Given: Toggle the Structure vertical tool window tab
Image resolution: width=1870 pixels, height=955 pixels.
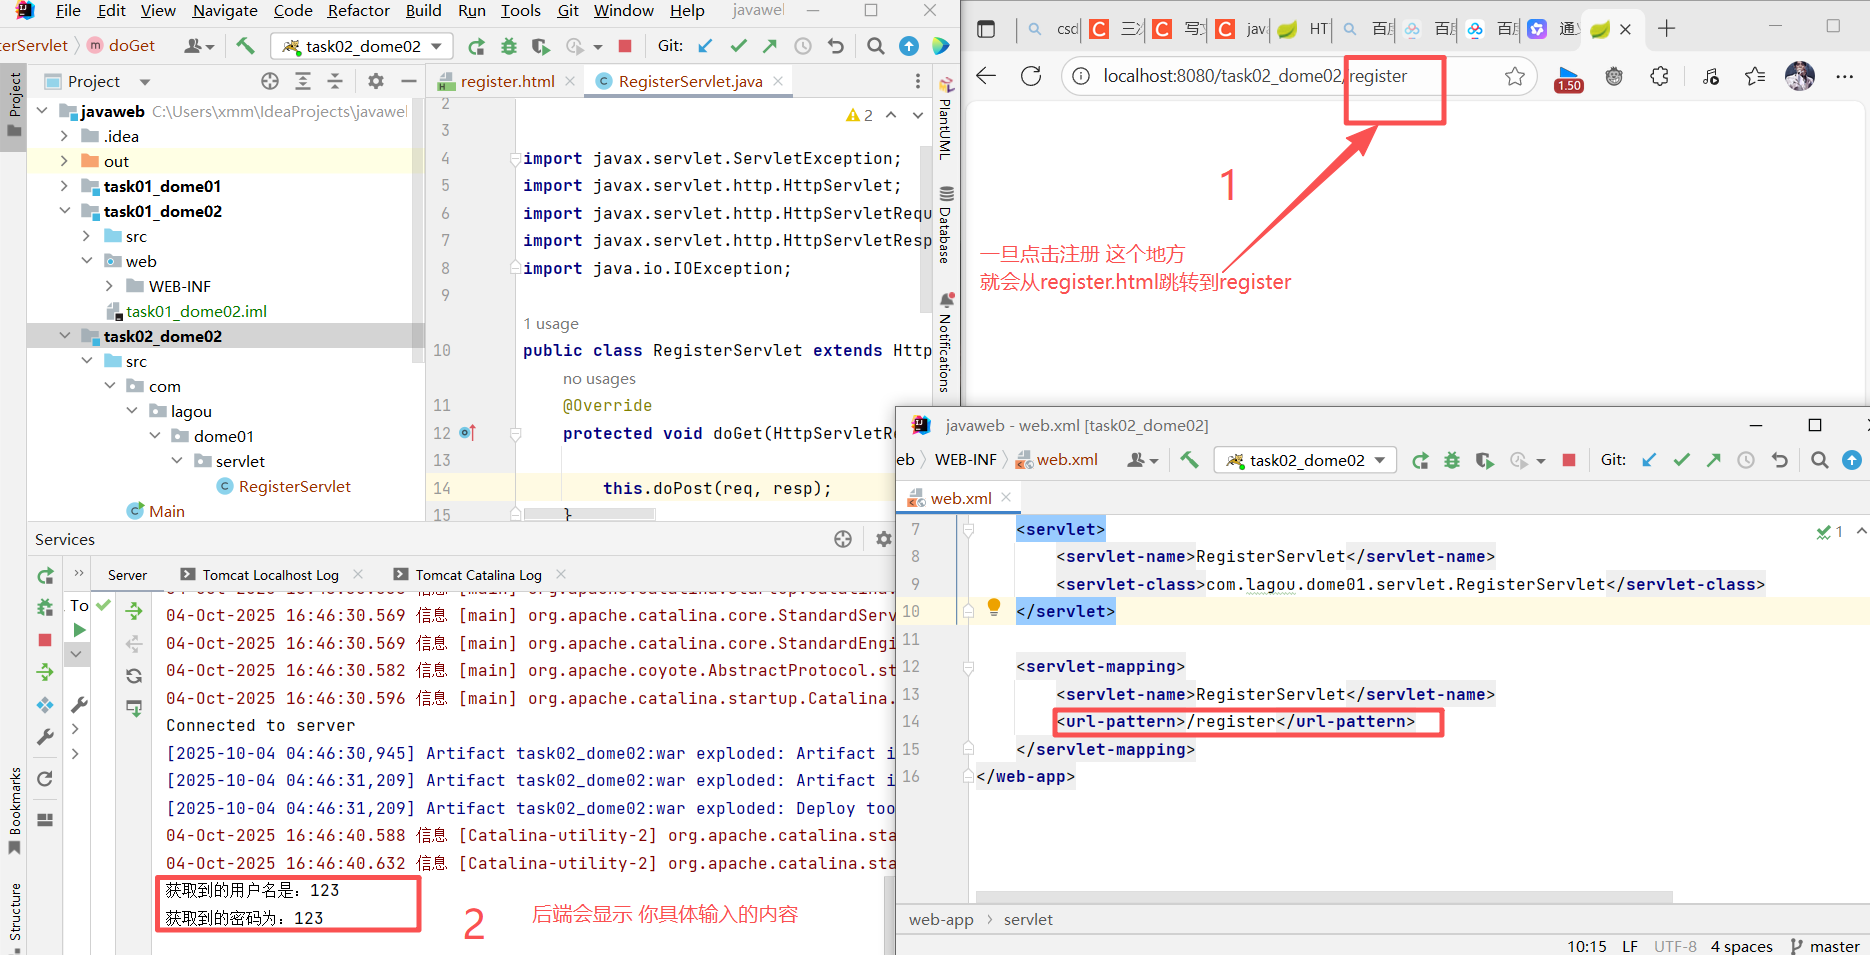Looking at the screenshot, I should [x=14, y=917].
